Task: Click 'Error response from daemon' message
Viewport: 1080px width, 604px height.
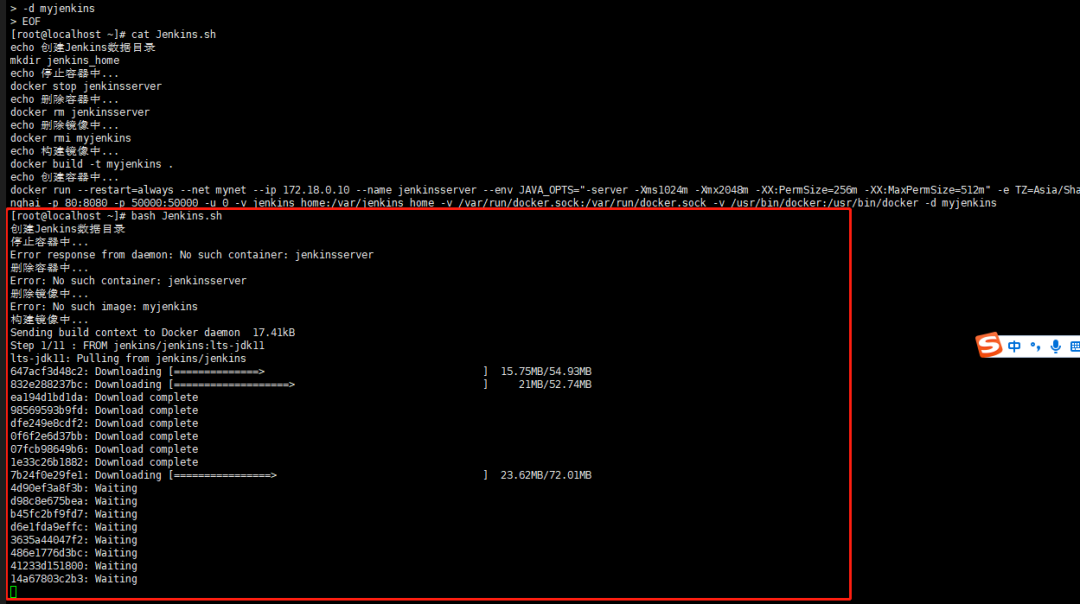Action: (191, 255)
